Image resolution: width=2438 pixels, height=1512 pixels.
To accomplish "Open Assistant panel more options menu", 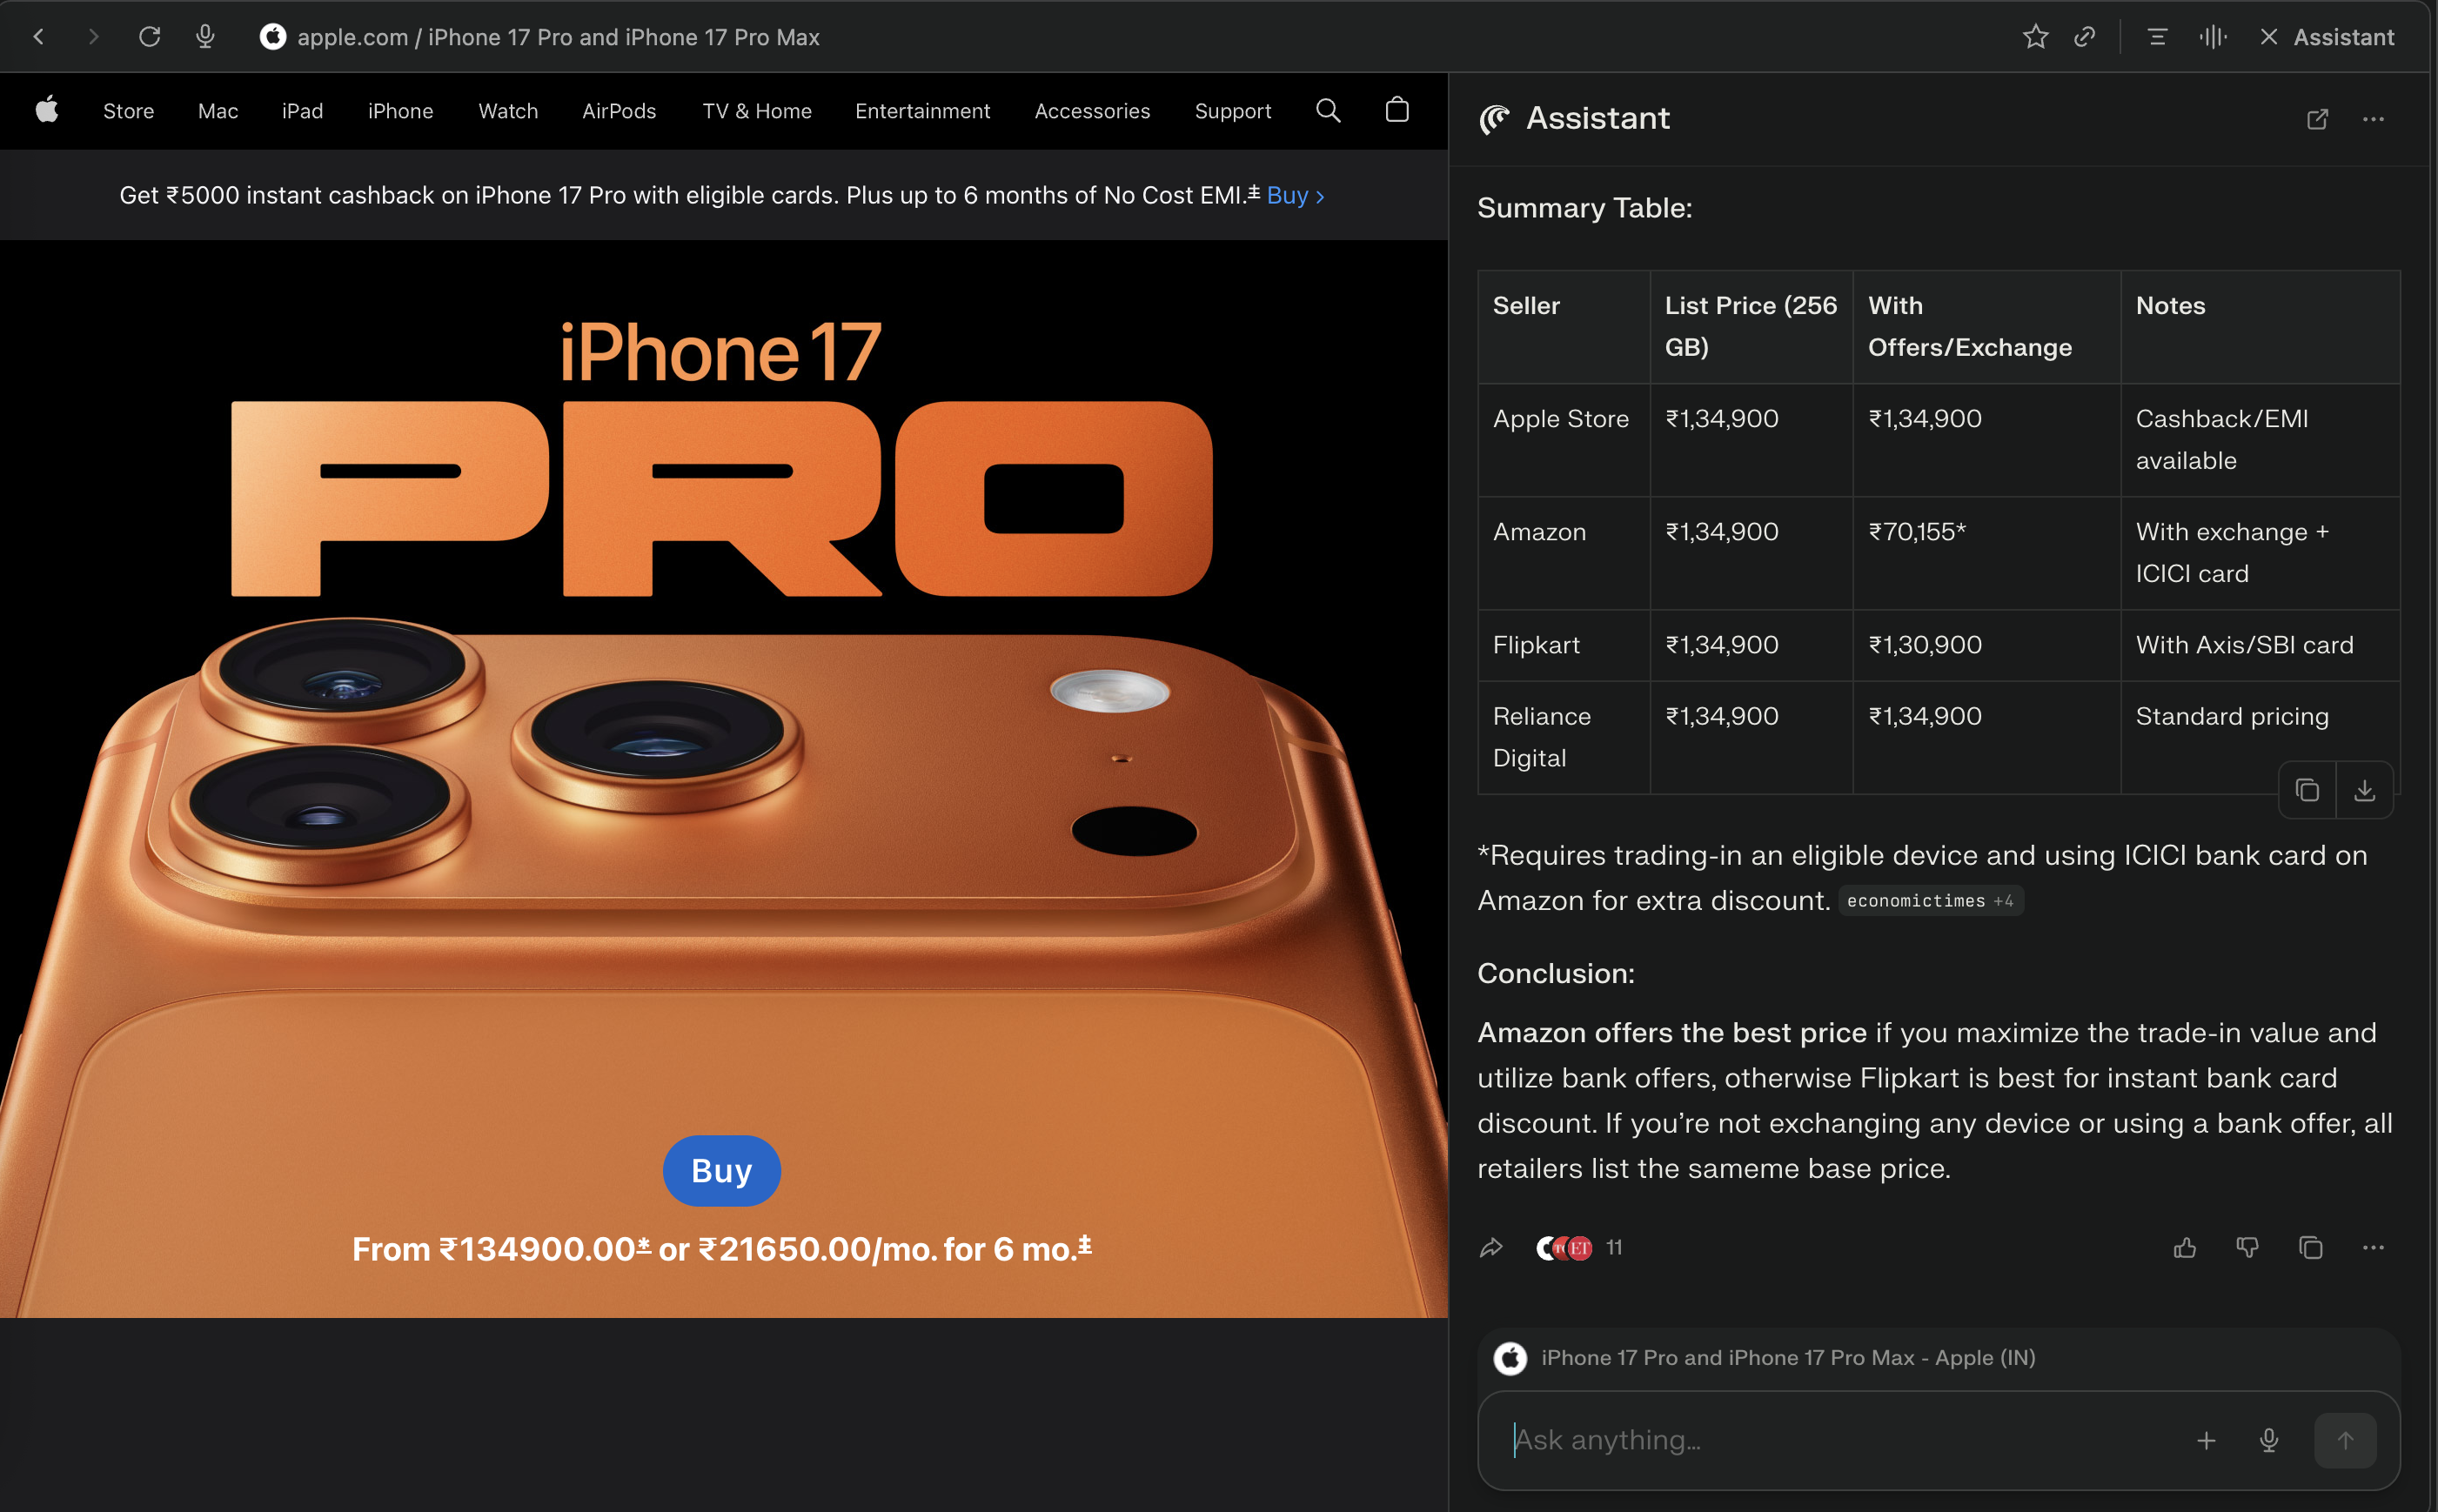I will 2373,119.
